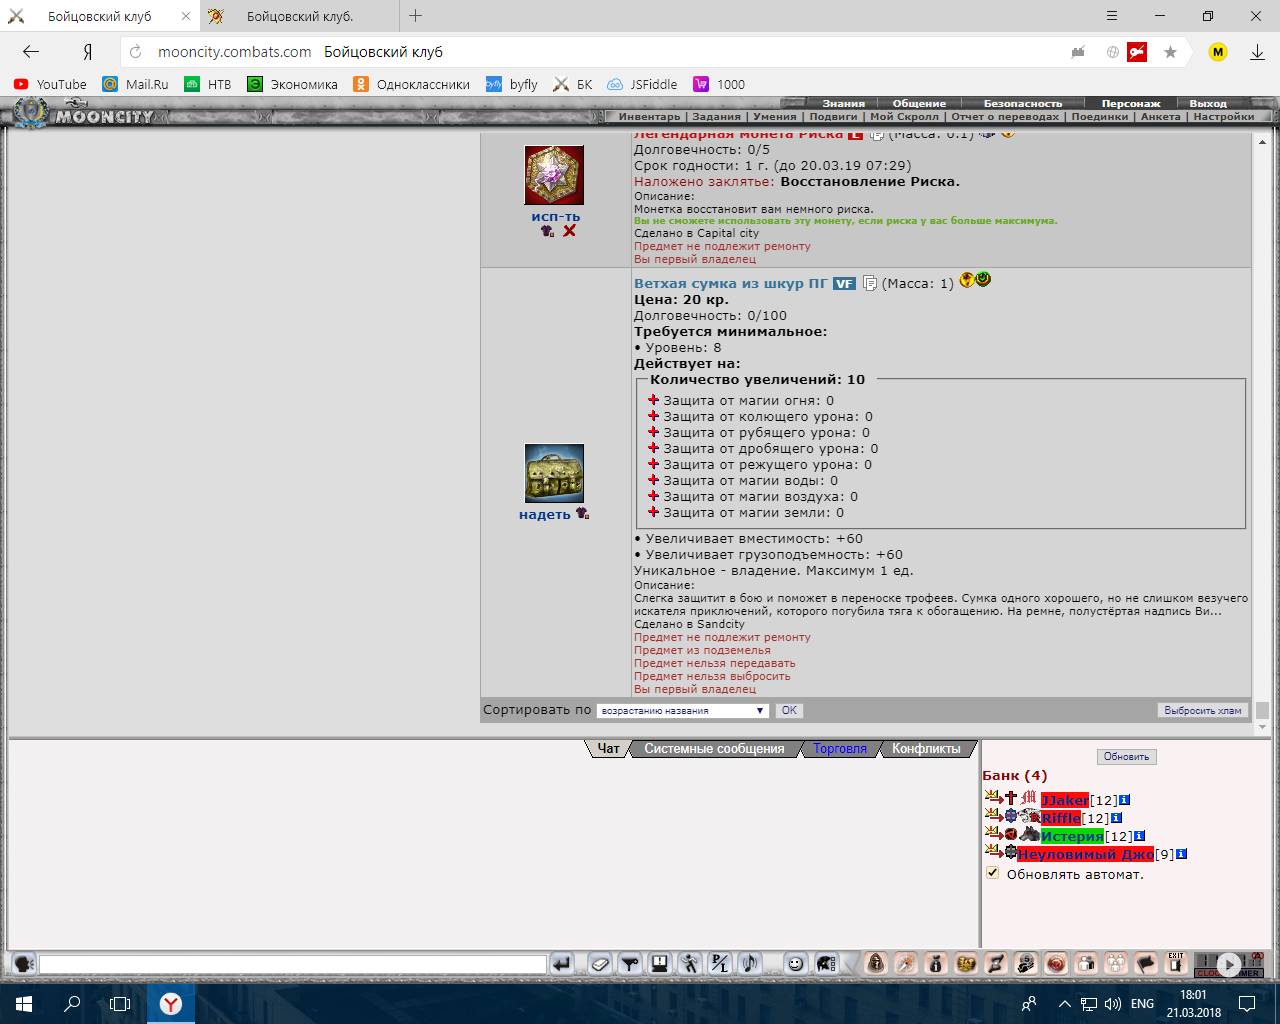This screenshot has height=1024, width=1280.
Task: Click the helmet icon right of the smiley
Action: pos(825,964)
